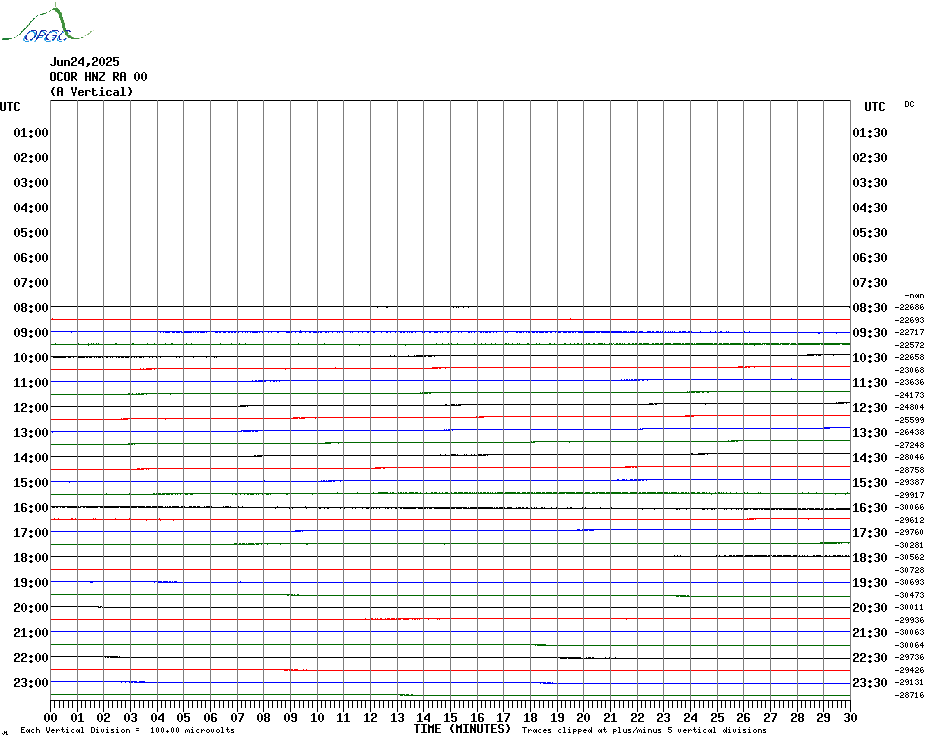
Task: Click the DC value '-22572'
Action: tap(909, 345)
